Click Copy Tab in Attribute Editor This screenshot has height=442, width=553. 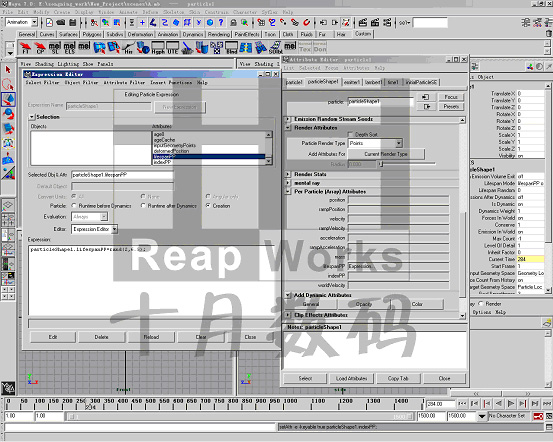[x=398, y=379]
